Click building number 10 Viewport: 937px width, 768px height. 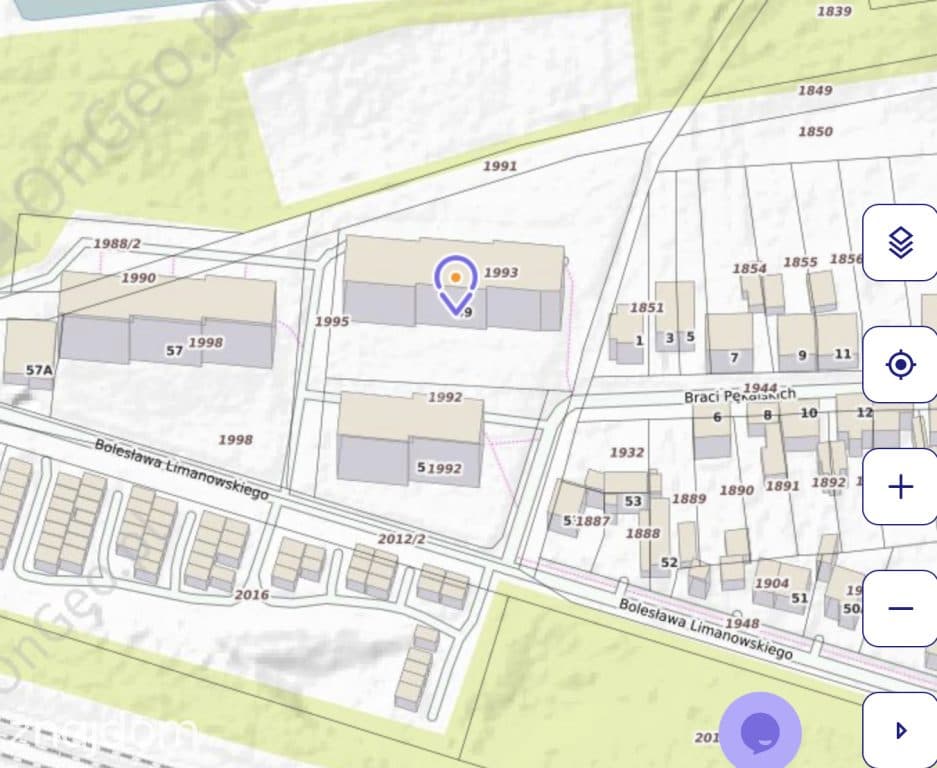tap(809, 413)
